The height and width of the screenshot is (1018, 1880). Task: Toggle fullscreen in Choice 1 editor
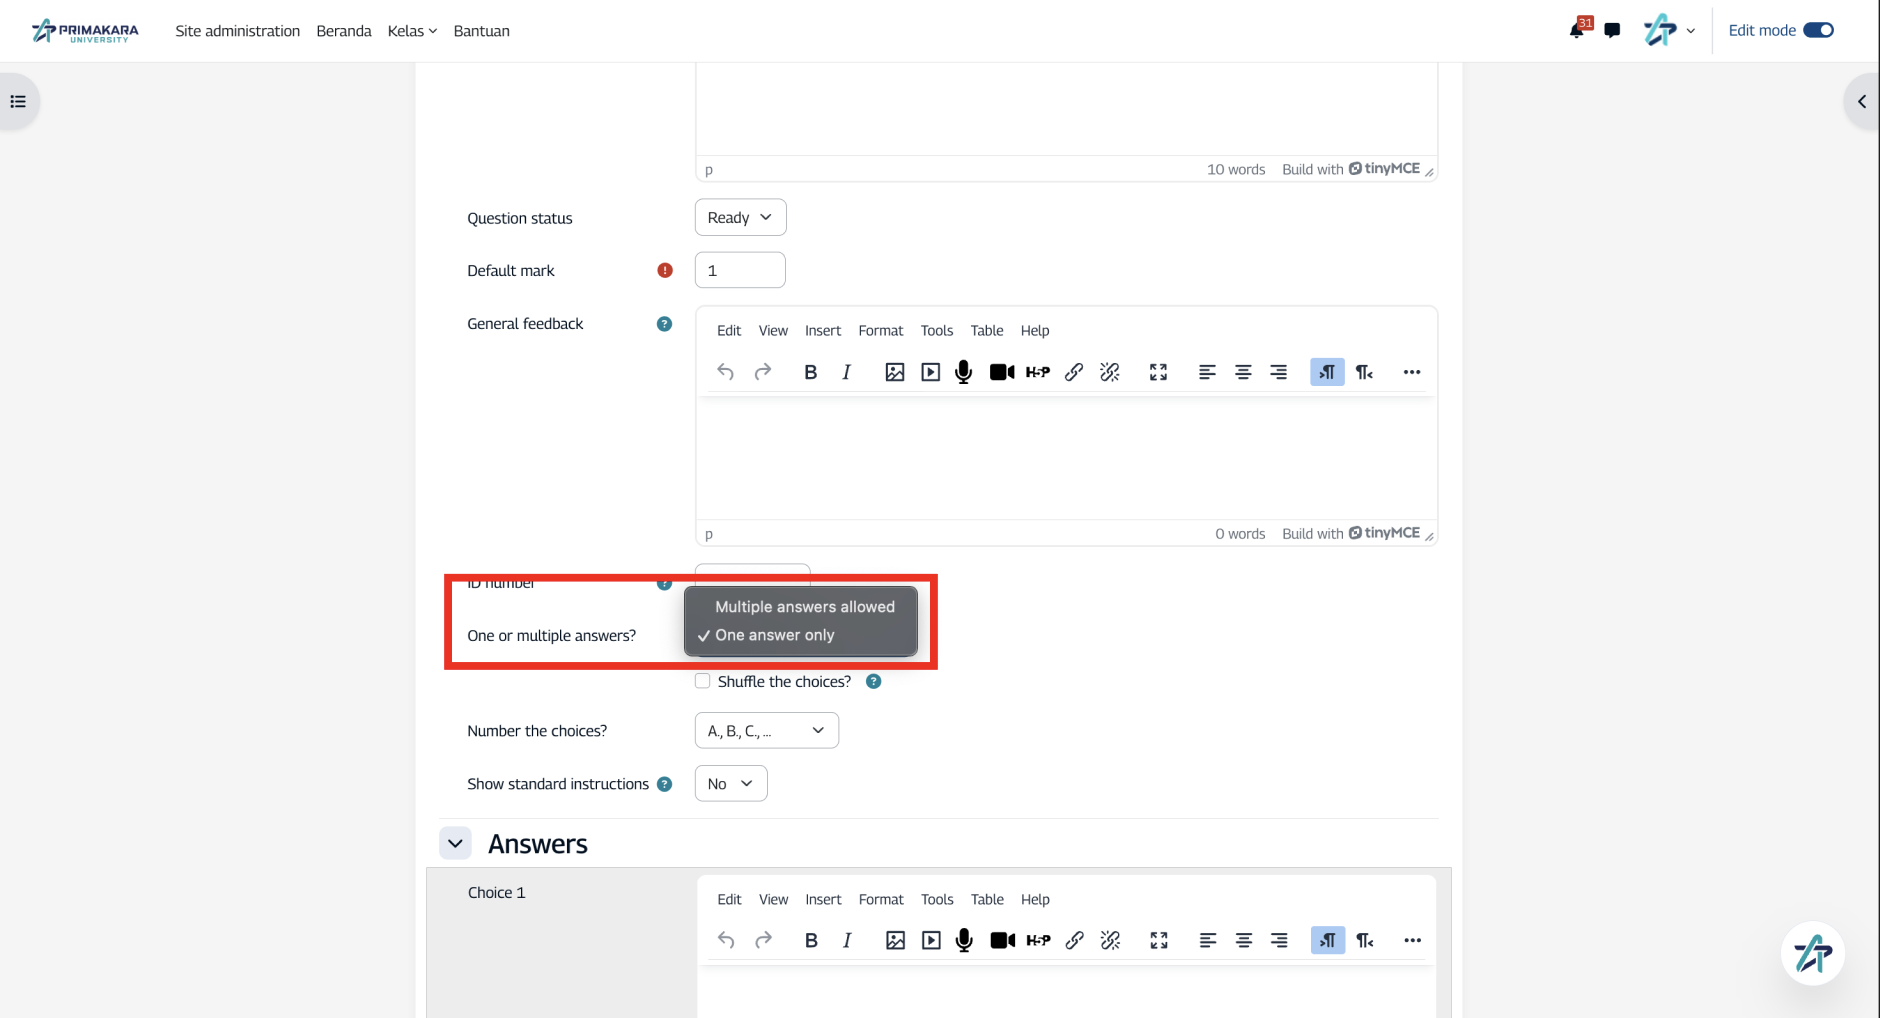(1158, 940)
